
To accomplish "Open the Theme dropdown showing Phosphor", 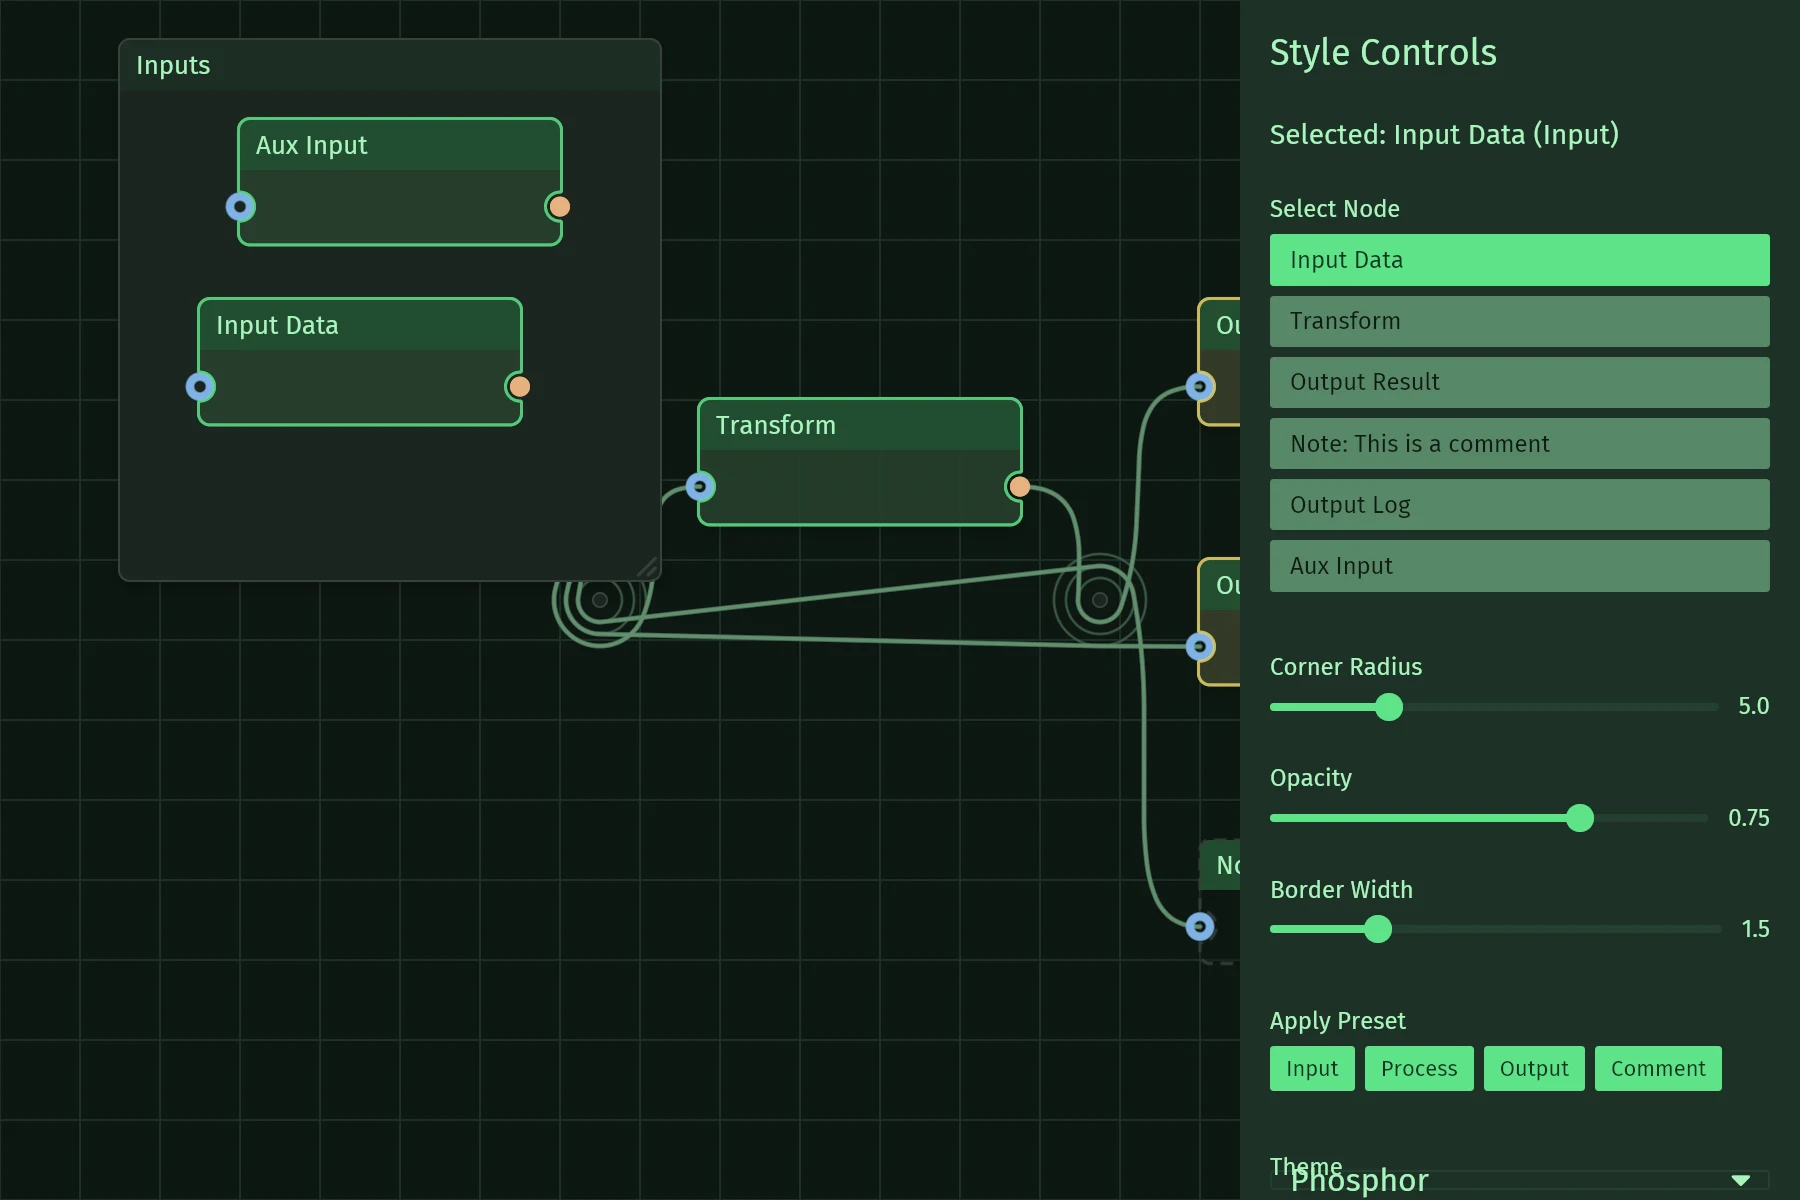I will 1519,1180.
